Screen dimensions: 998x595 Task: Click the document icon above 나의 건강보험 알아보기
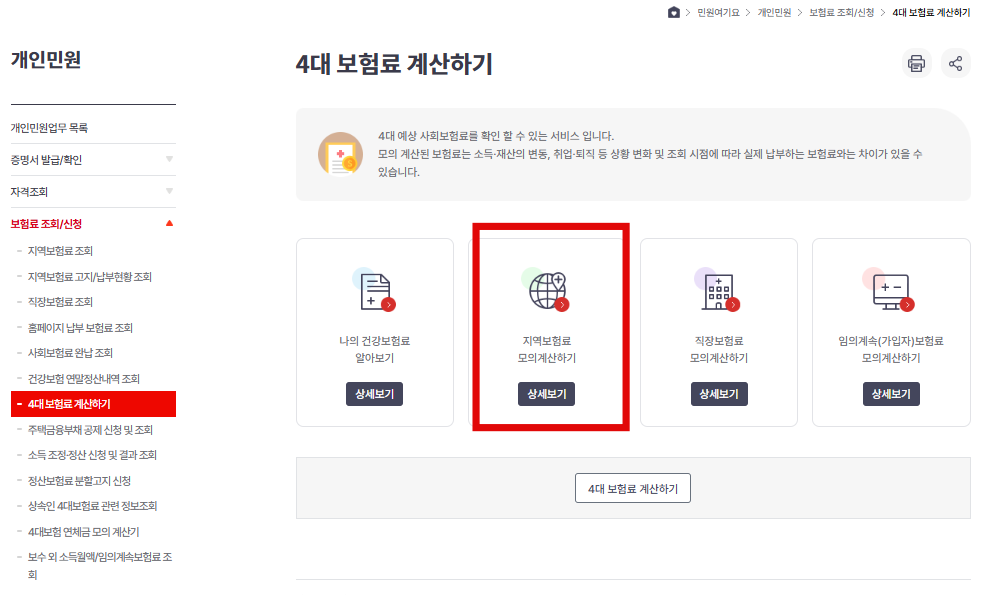[375, 290]
